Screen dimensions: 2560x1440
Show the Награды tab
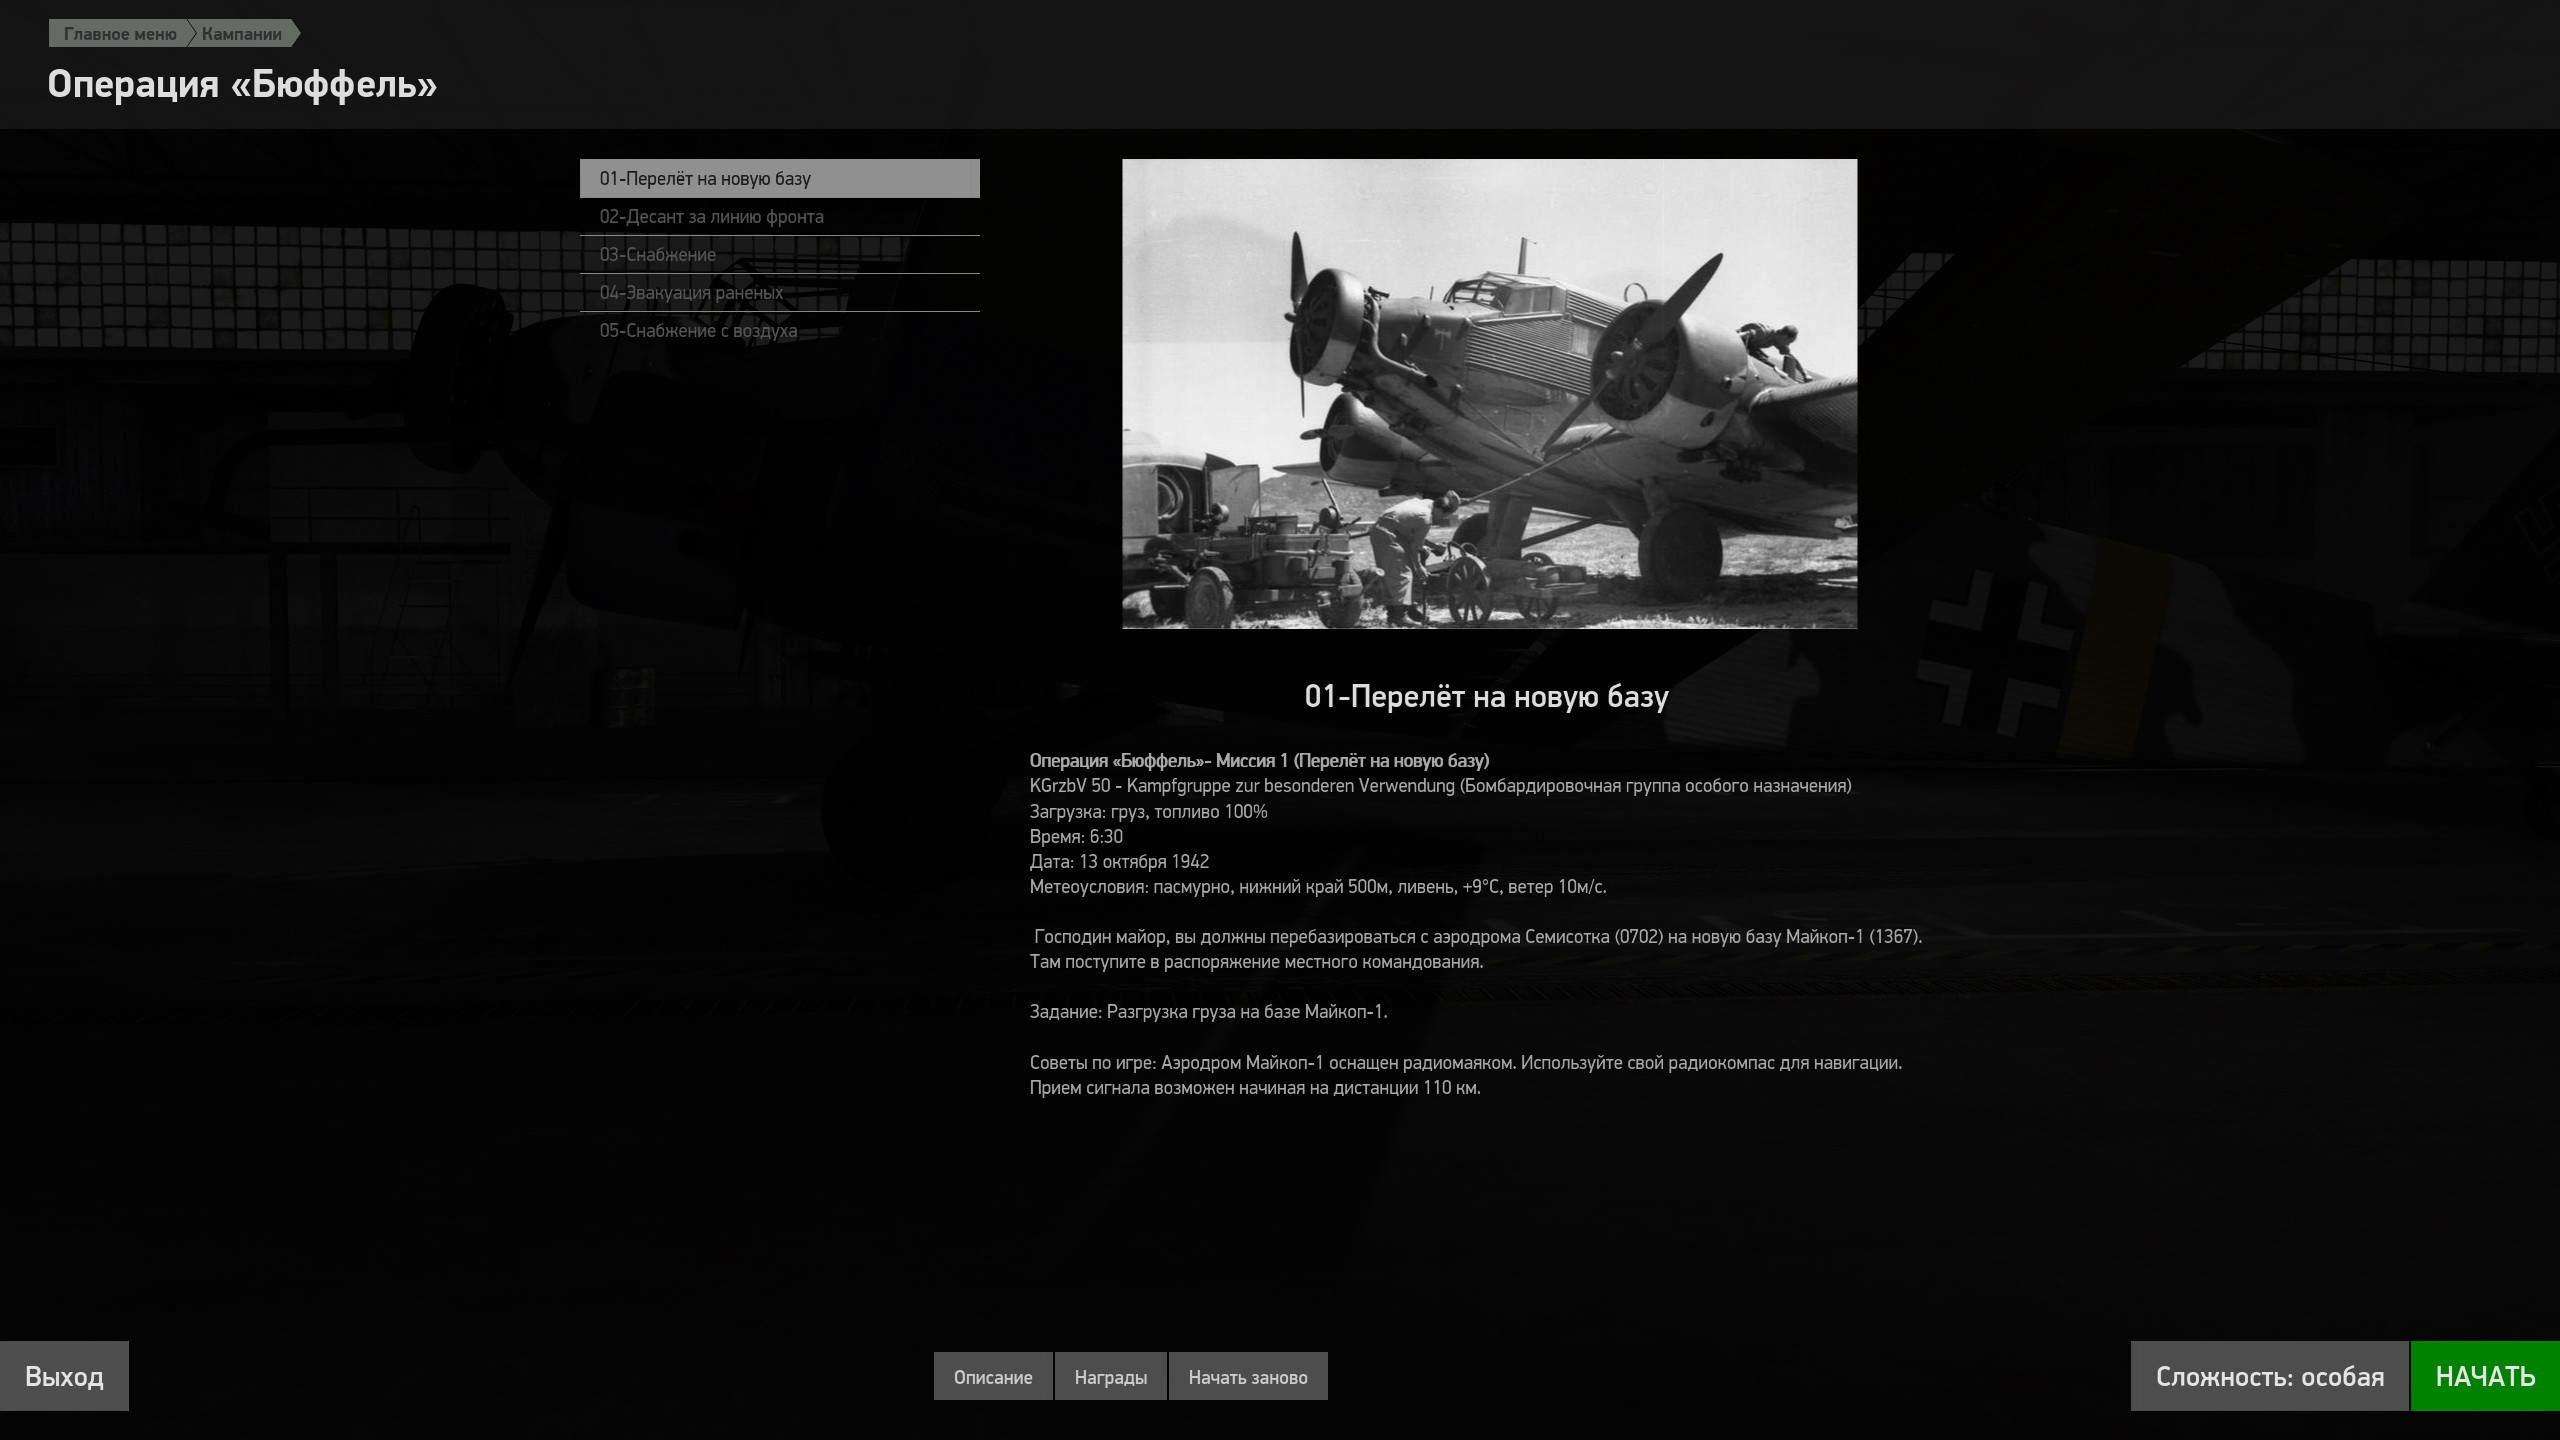tap(1110, 1377)
